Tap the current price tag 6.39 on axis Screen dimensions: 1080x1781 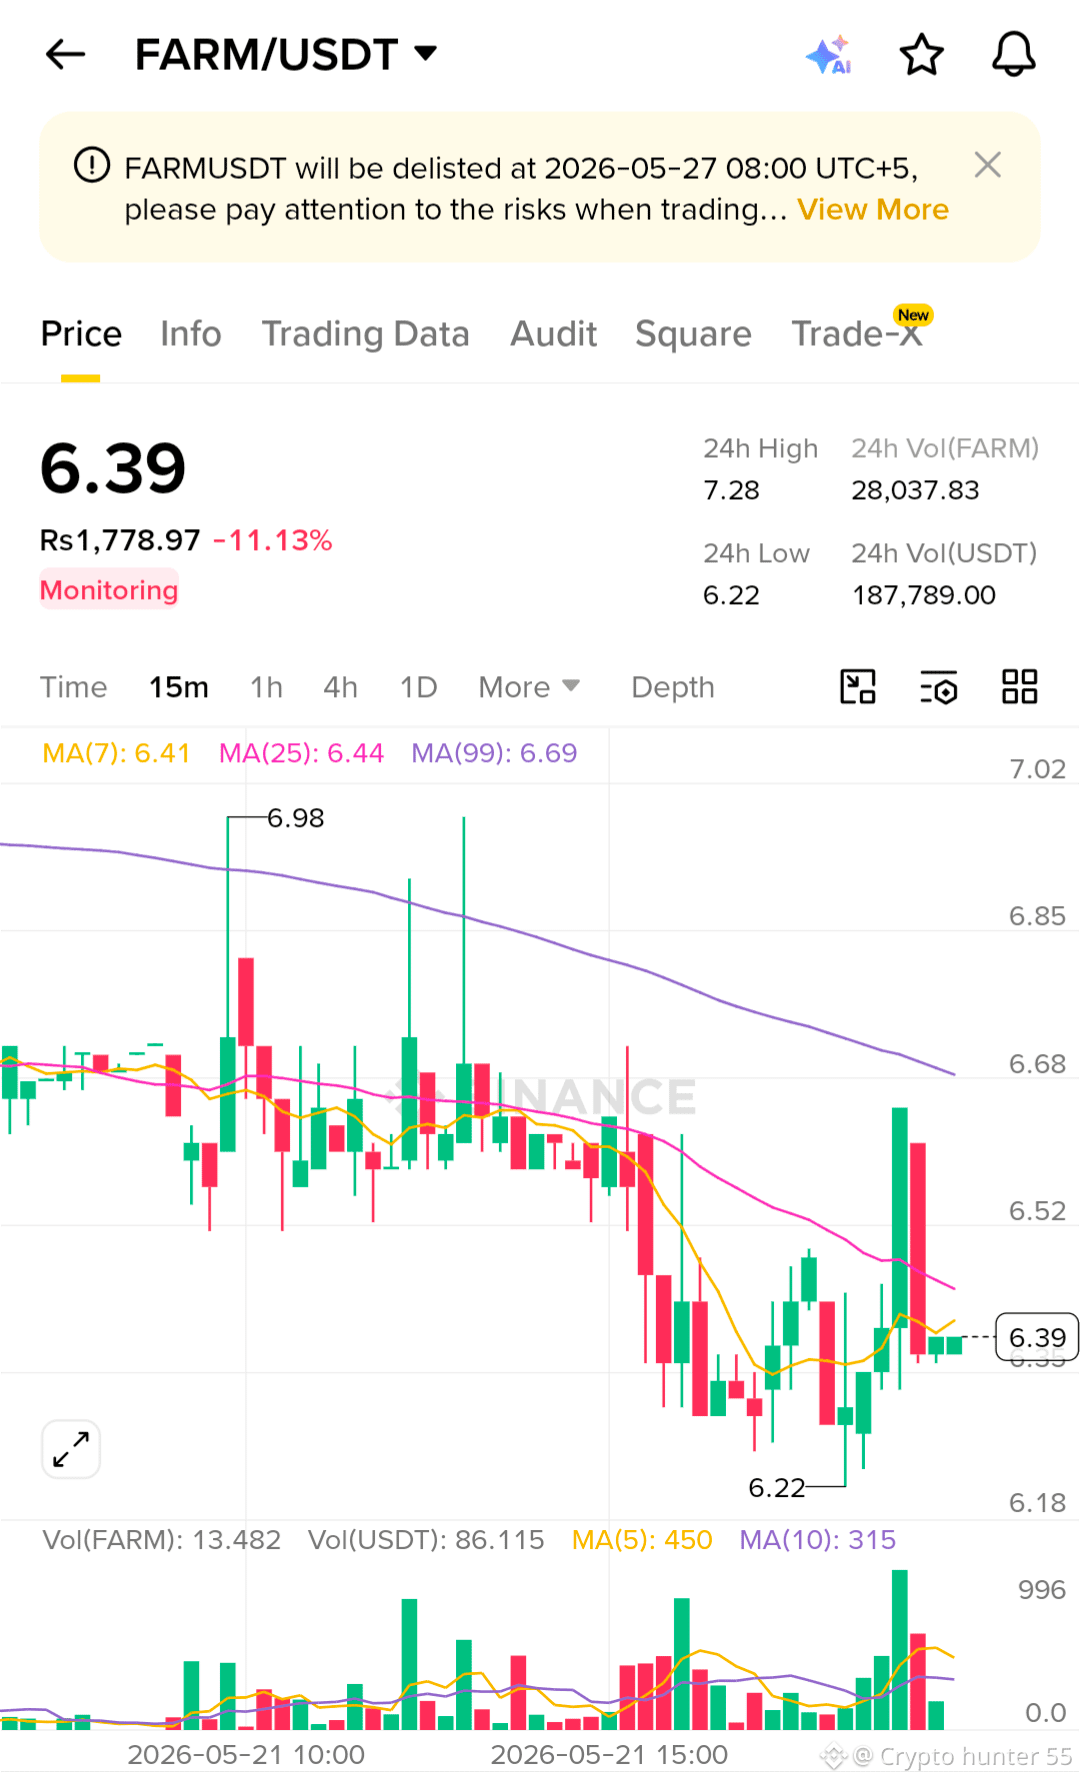coord(1037,1338)
